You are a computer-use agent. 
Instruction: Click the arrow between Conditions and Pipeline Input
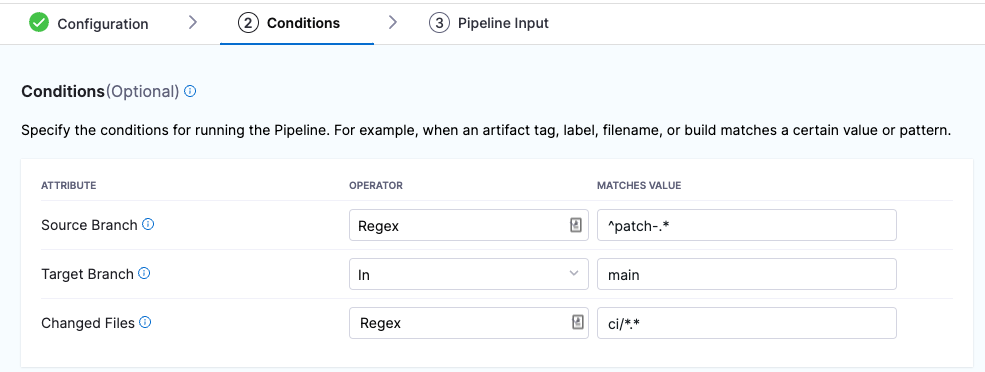pyautogui.click(x=393, y=23)
